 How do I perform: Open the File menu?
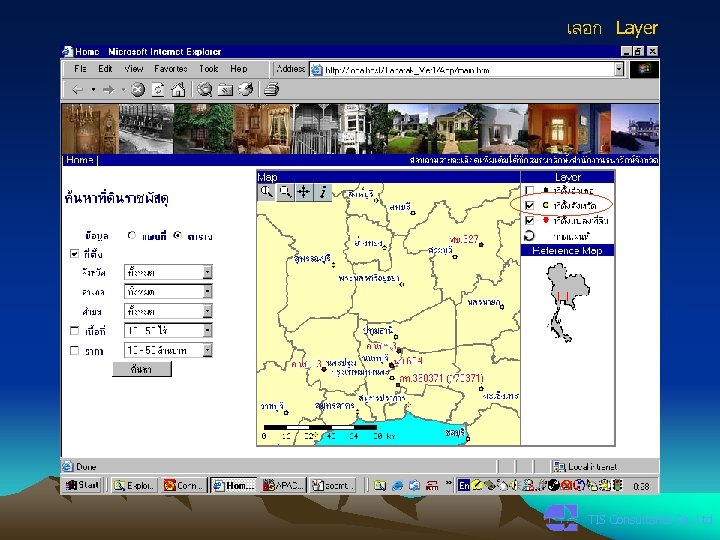click(80, 69)
